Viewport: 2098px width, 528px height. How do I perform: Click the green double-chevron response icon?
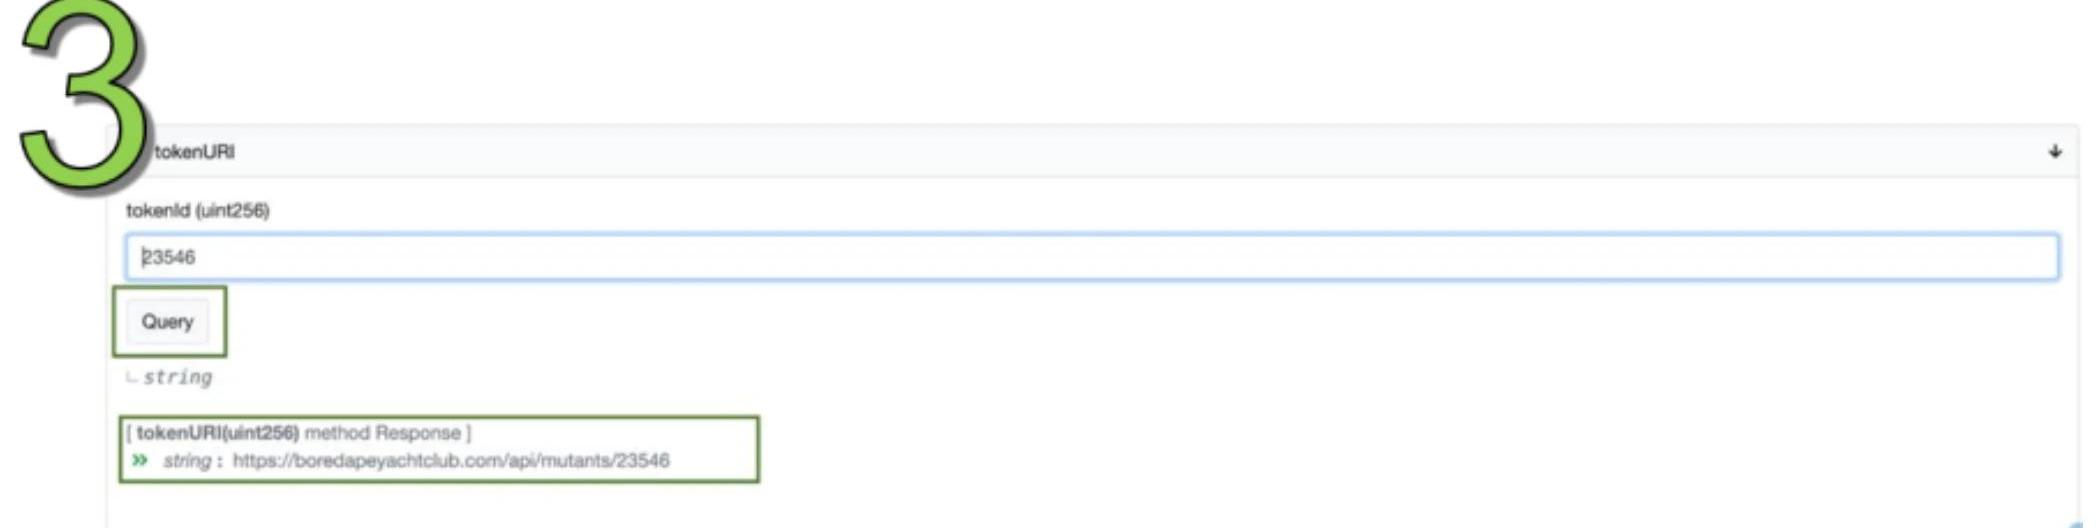point(140,460)
